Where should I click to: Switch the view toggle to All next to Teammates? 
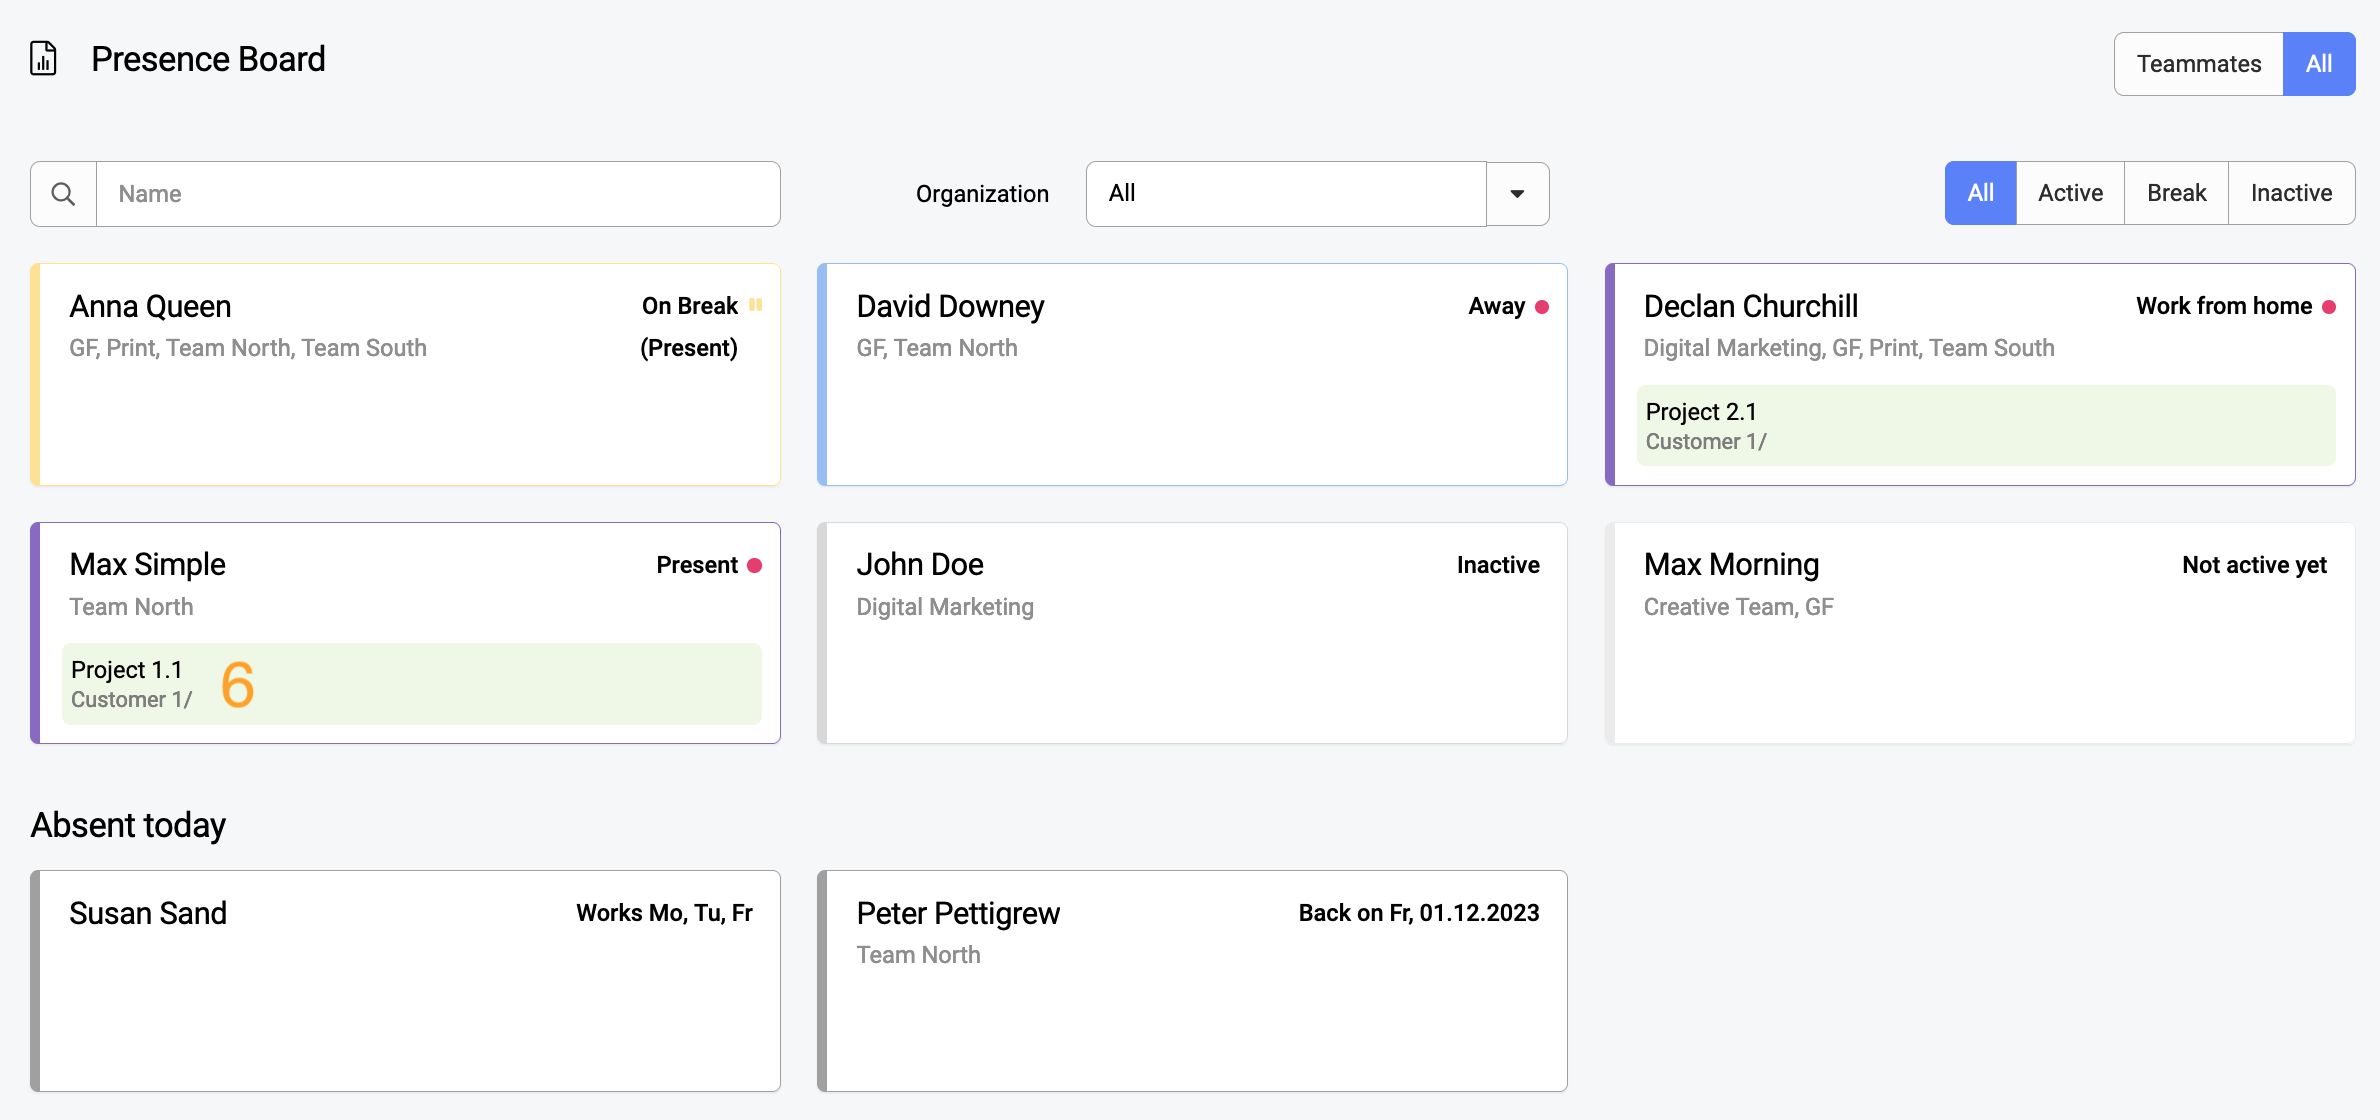(x=2319, y=64)
